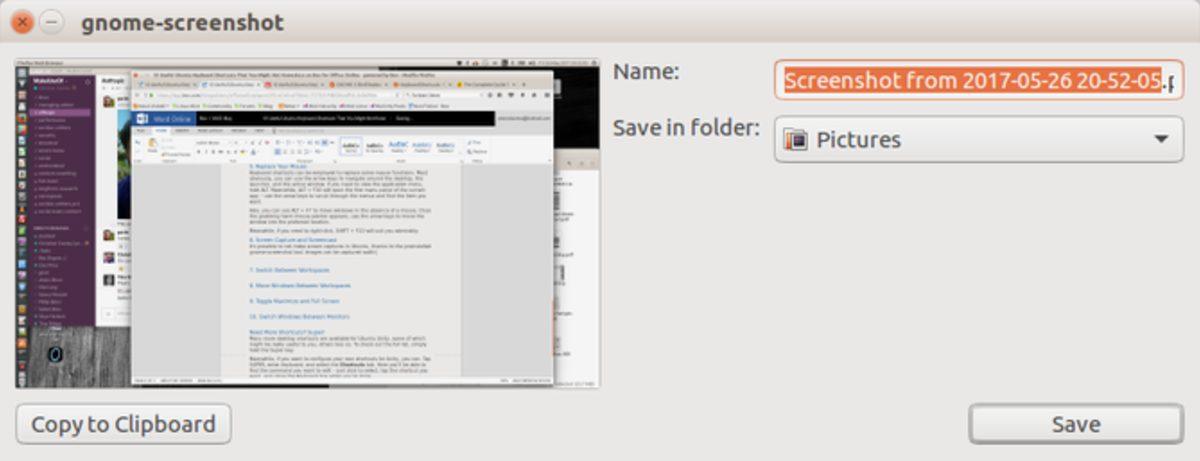The image size is (1200, 461).
Task: Click the Pictures folder icon
Action: tap(796, 140)
